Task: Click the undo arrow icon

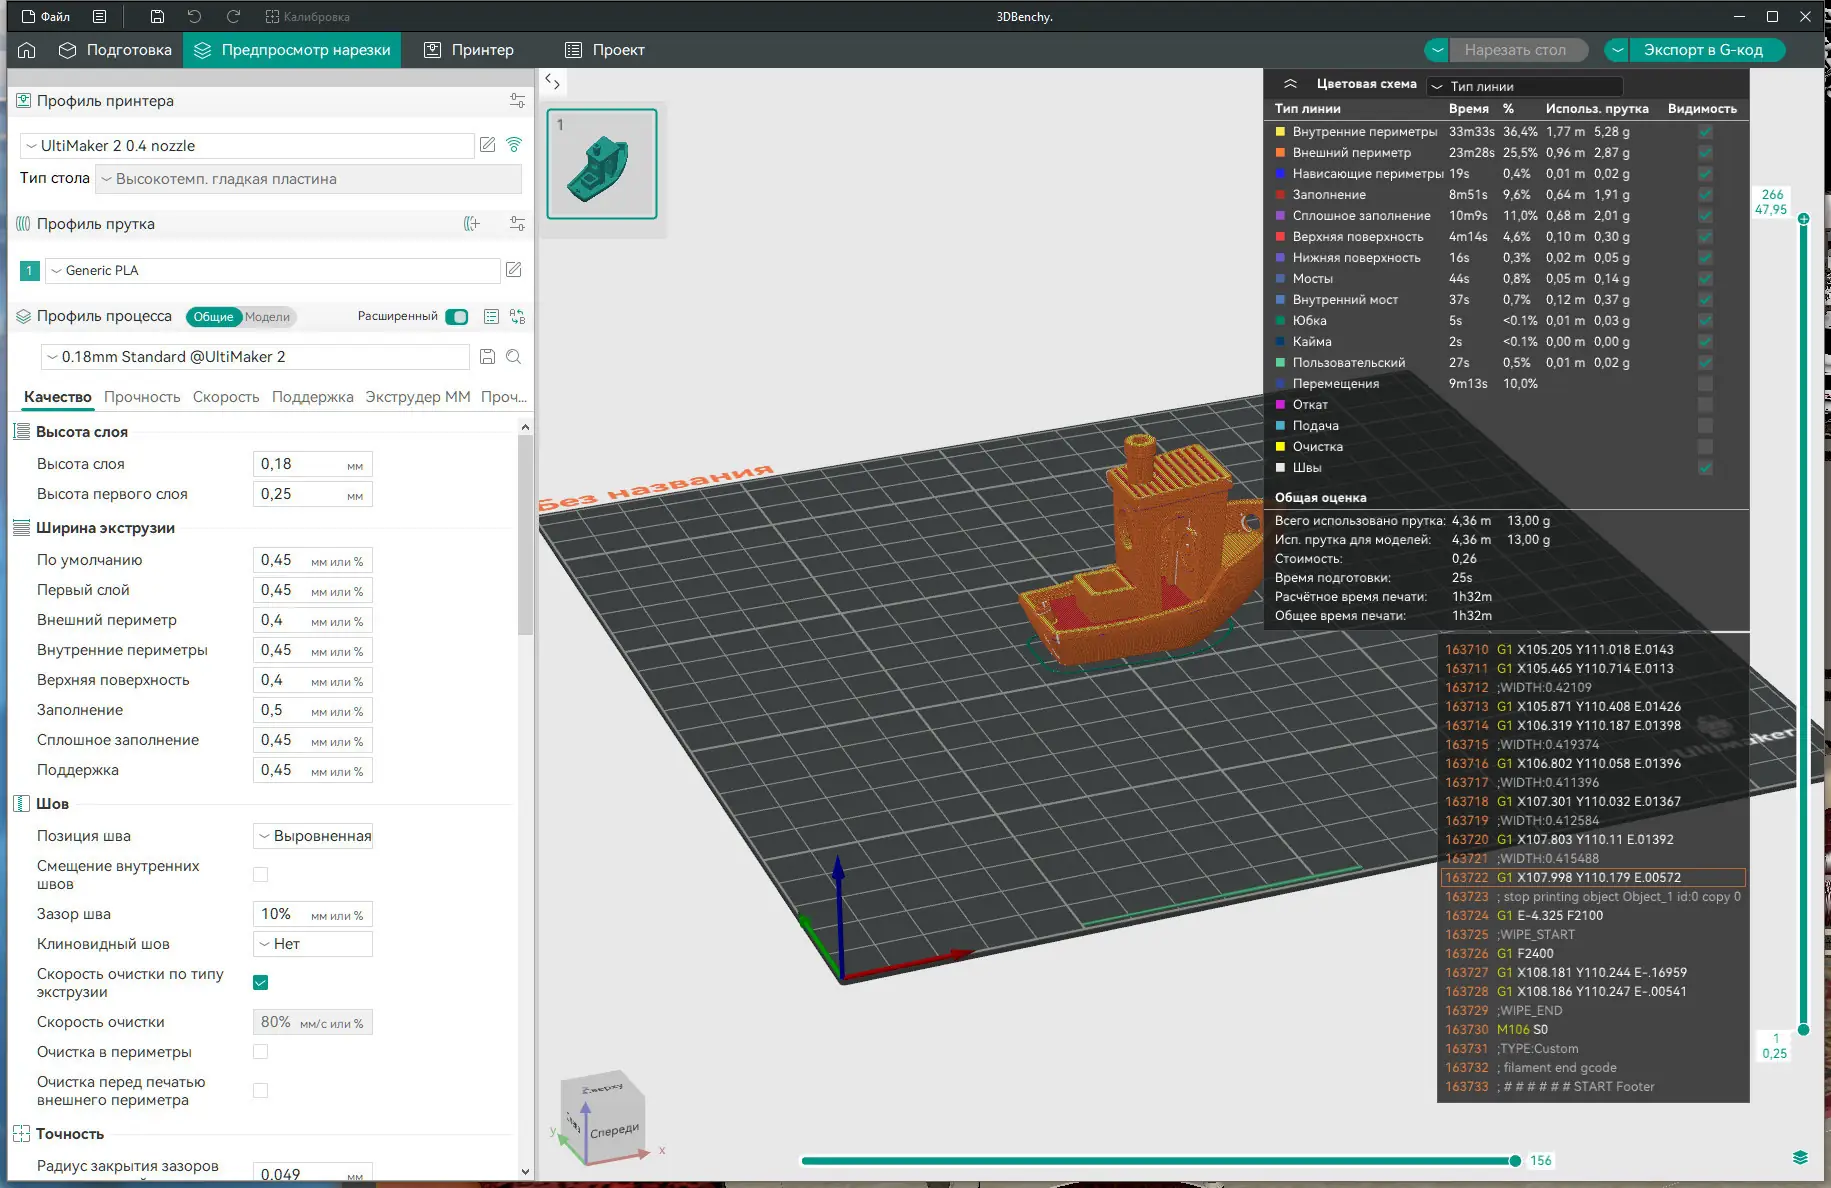Action: click(x=194, y=16)
